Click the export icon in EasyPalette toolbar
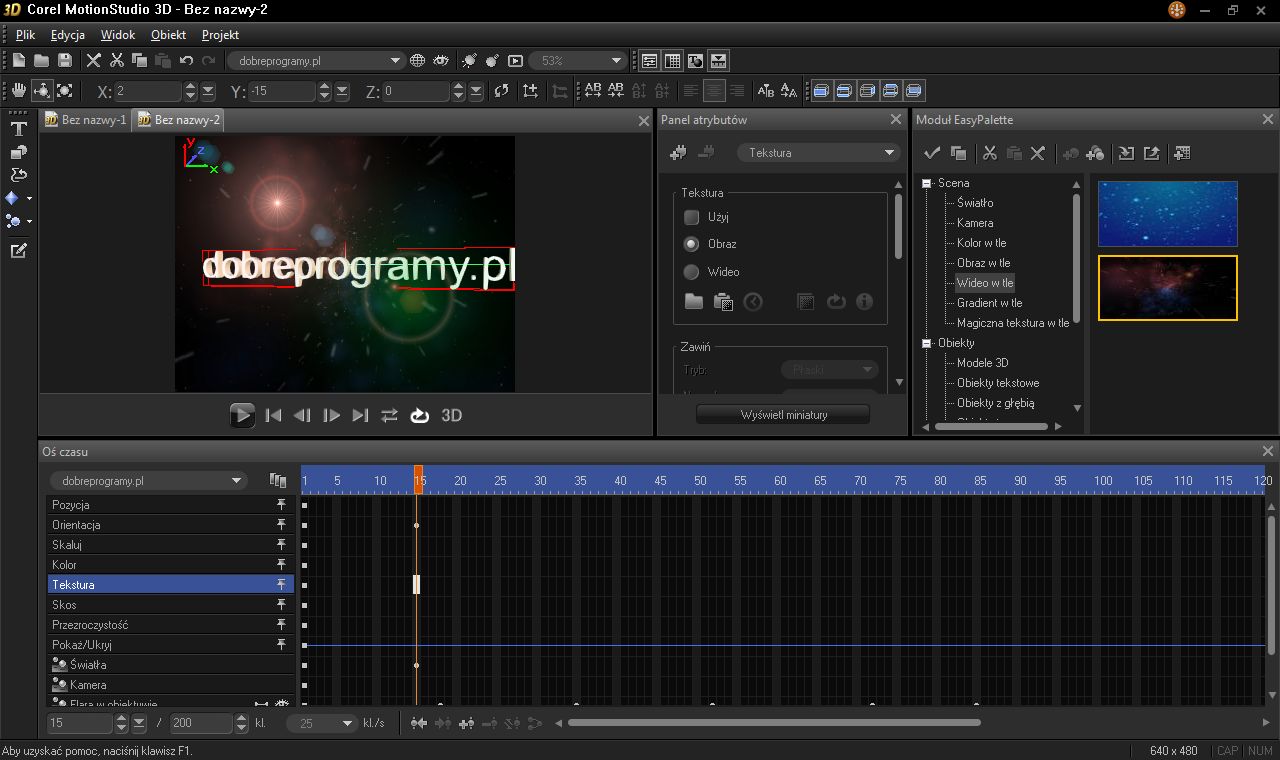The image size is (1280, 760). [x=1151, y=153]
